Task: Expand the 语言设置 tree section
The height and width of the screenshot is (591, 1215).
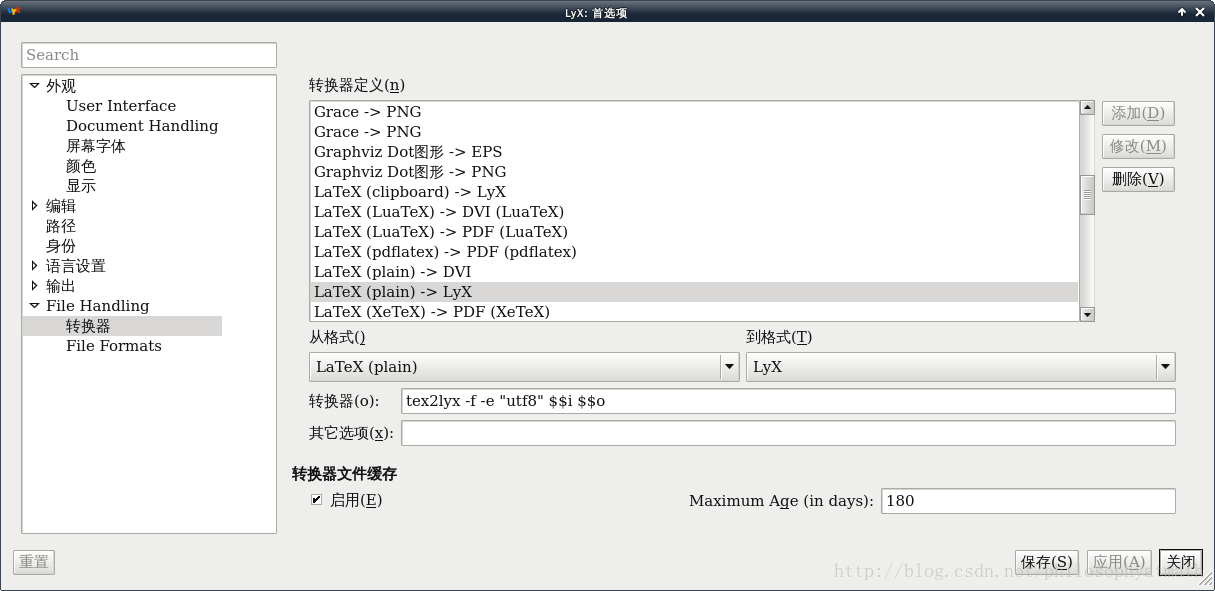Action: (34, 266)
